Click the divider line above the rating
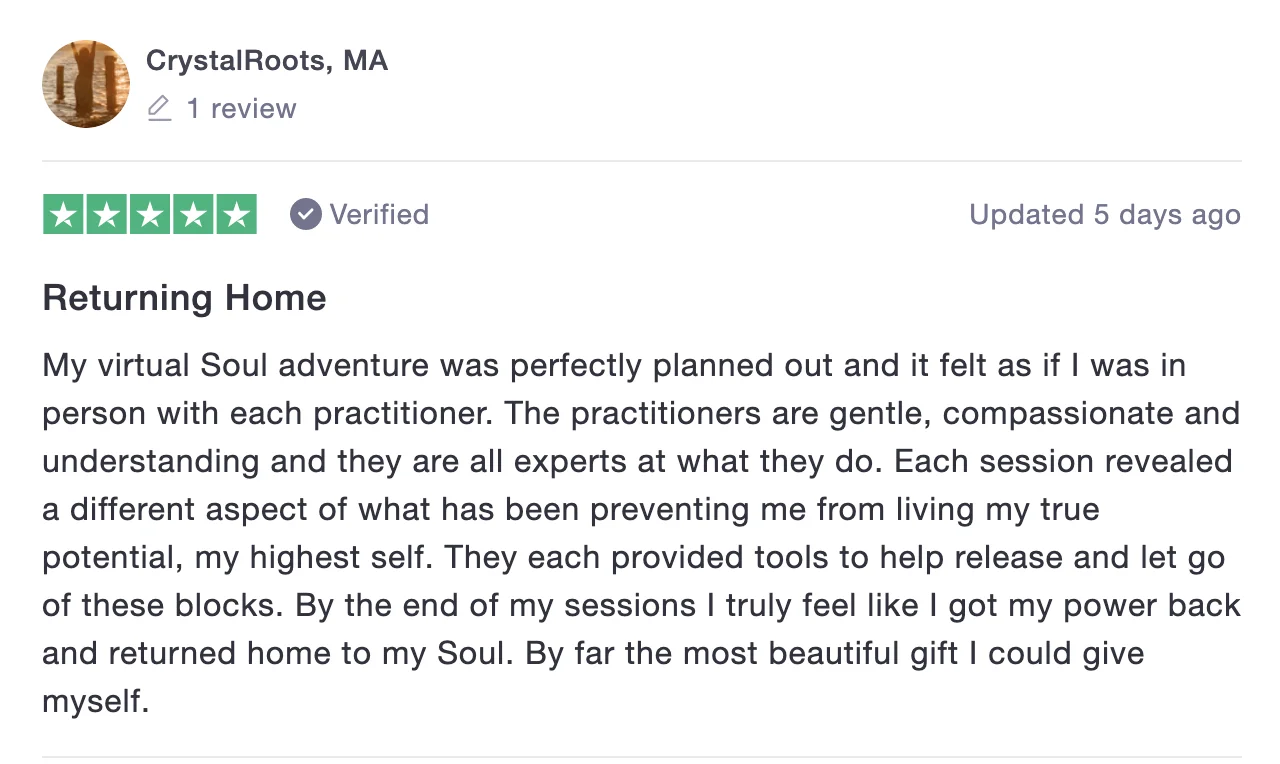The image size is (1280, 764). [640, 160]
